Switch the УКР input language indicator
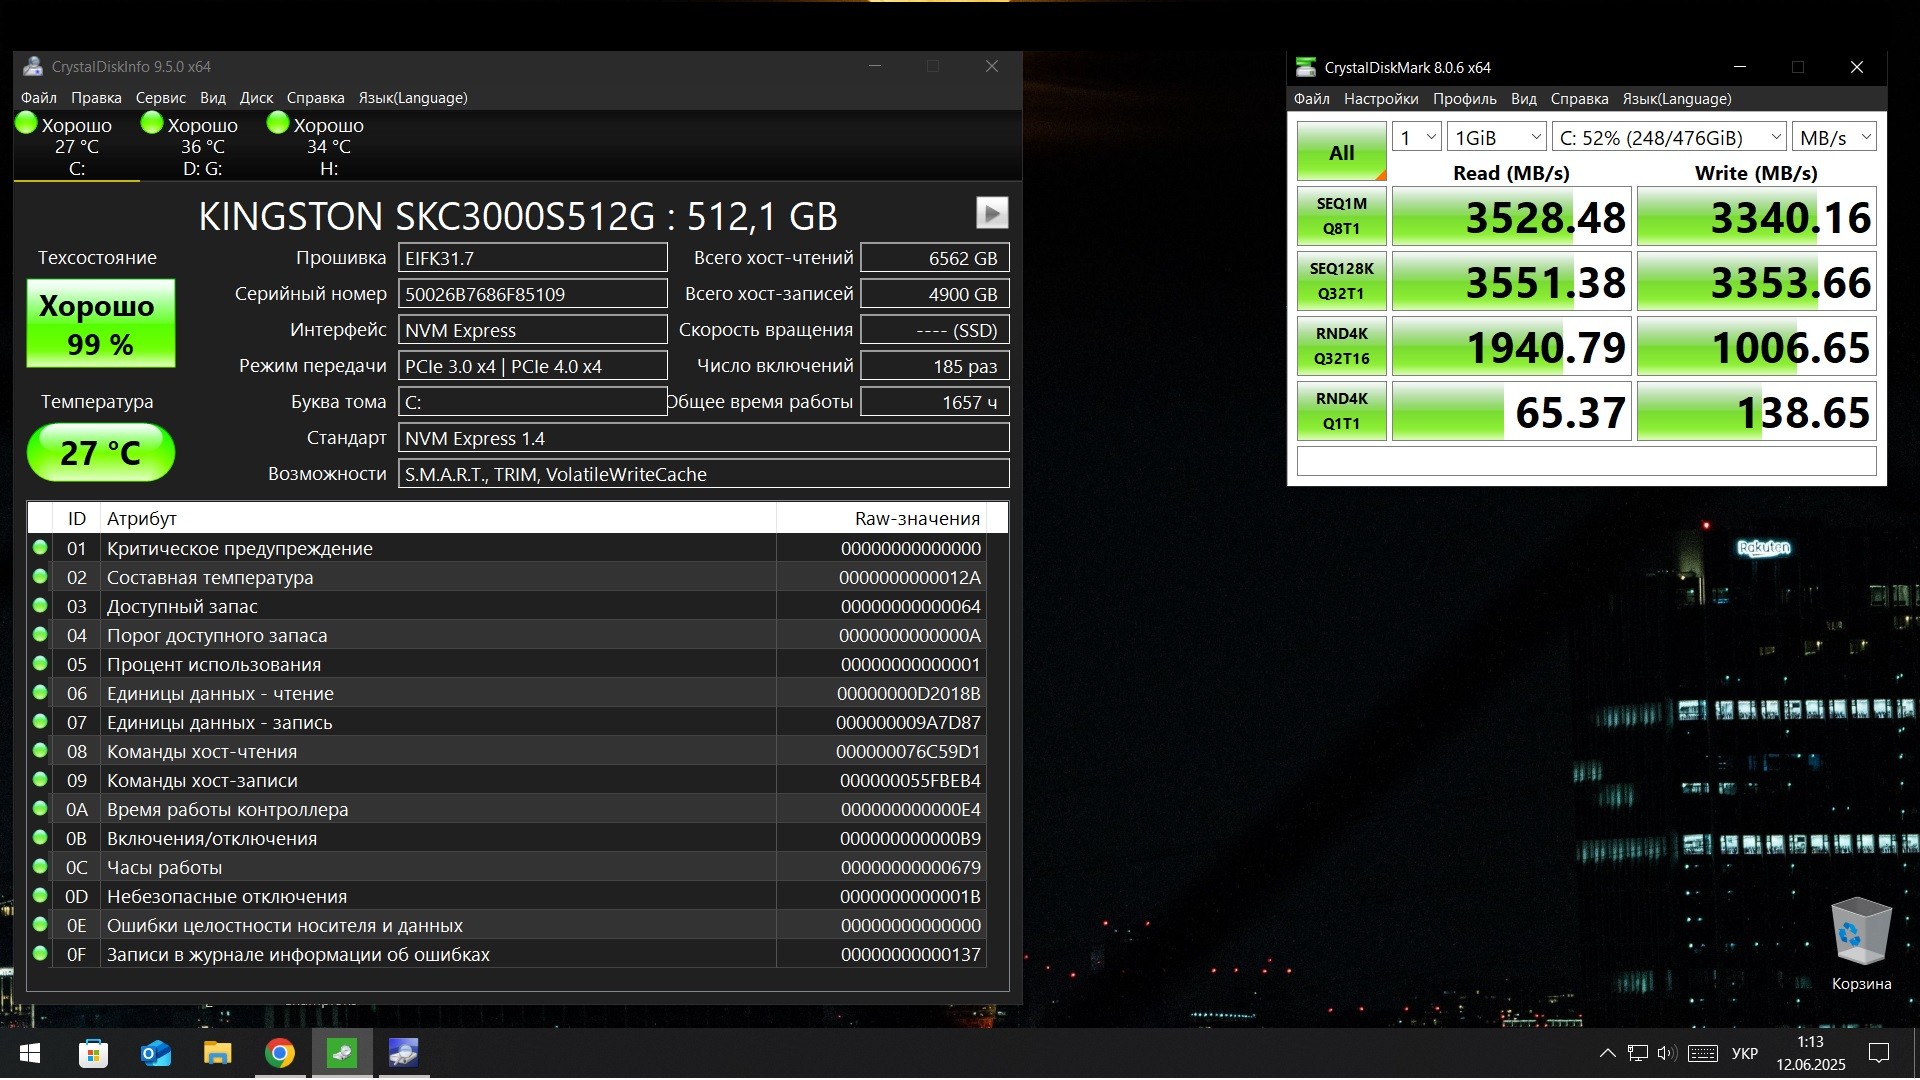Viewport: 1920px width, 1080px height. point(1745,1053)
